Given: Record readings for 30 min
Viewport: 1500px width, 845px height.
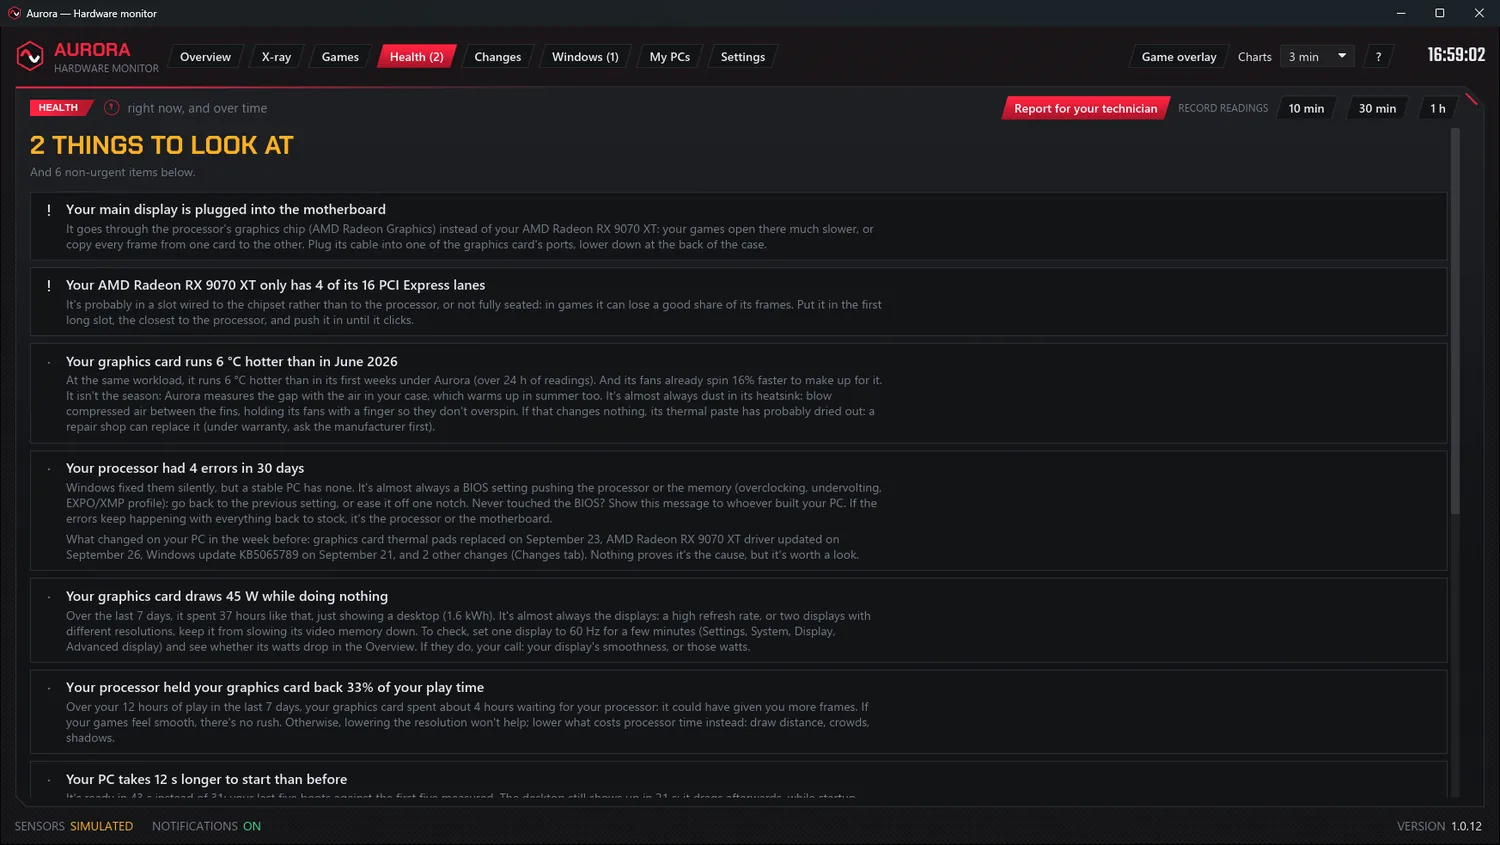Looking at the screenshot, I should (x=1377, y=108).
